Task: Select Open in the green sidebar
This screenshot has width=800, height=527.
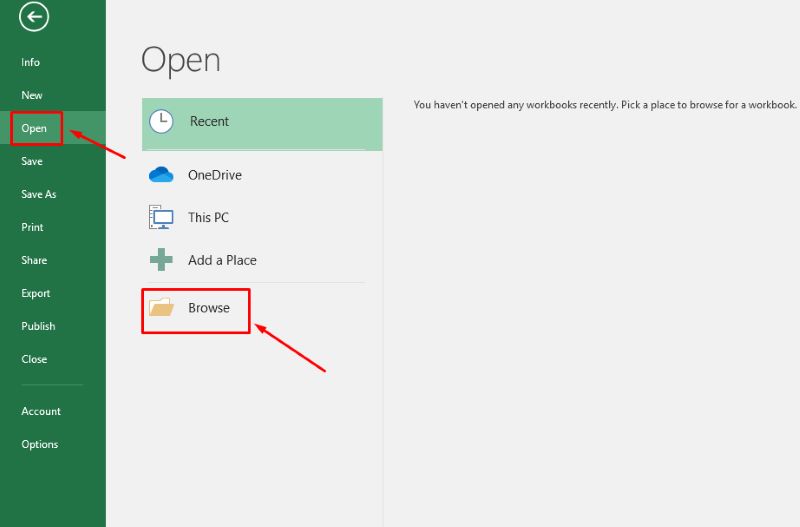Action: coord(34,128)
